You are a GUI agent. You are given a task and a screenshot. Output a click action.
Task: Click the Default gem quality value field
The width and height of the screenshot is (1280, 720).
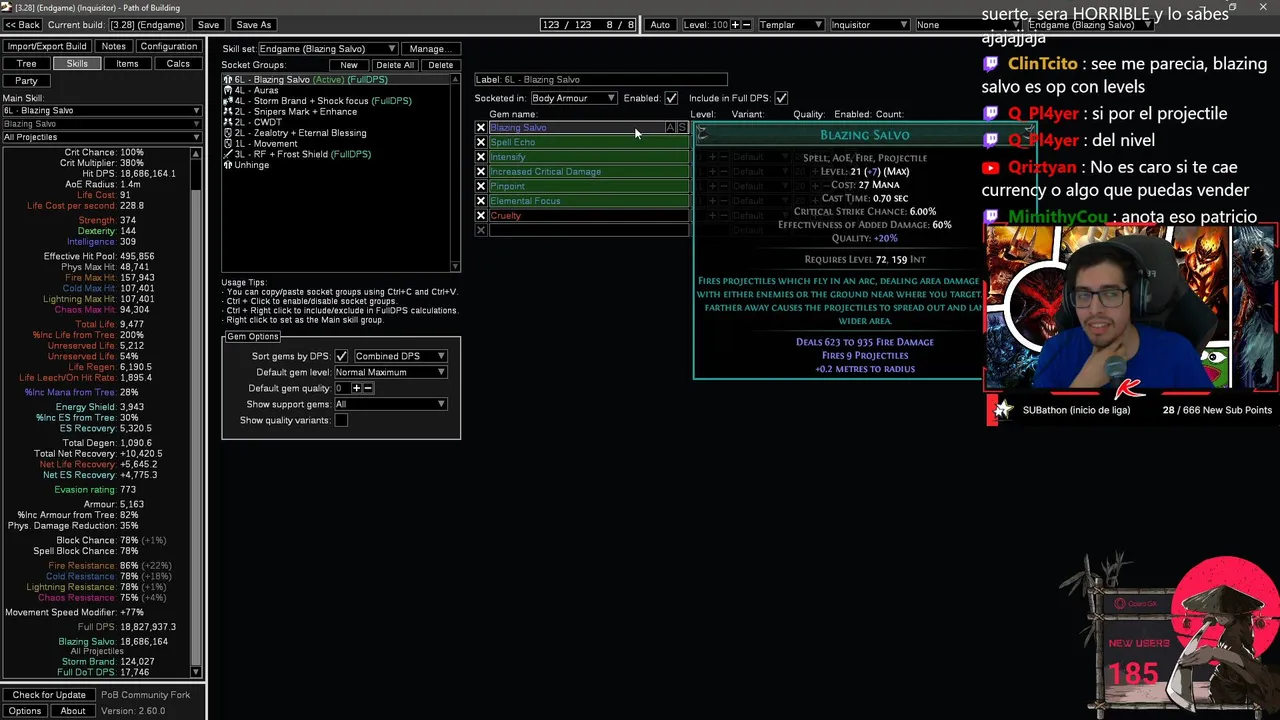click(341, 388)
